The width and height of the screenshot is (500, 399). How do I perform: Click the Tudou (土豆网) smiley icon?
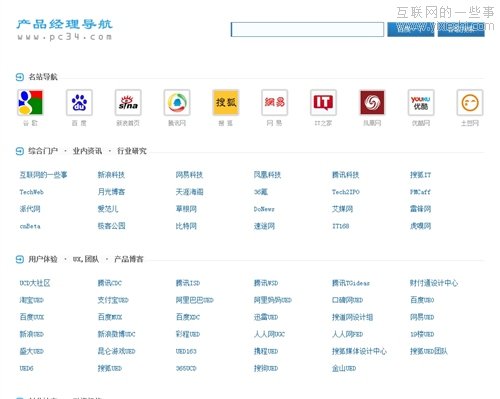(x=470, y=102)
